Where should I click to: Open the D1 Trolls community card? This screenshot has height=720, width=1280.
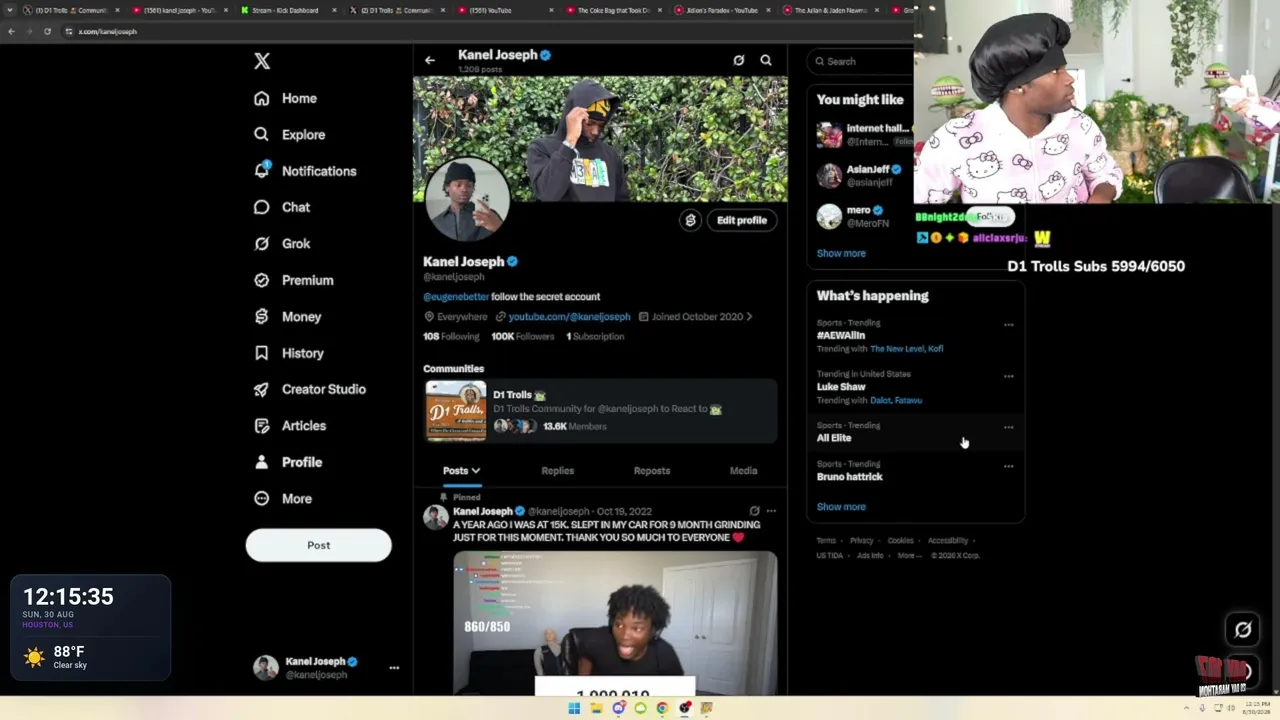coord(600,410)
